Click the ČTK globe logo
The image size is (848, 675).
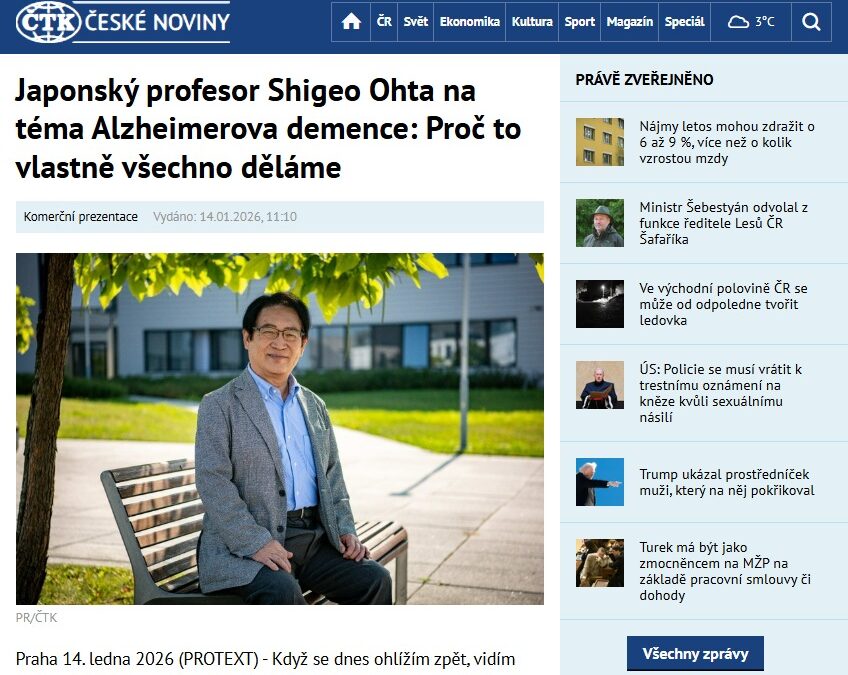(x=48, y=22)
